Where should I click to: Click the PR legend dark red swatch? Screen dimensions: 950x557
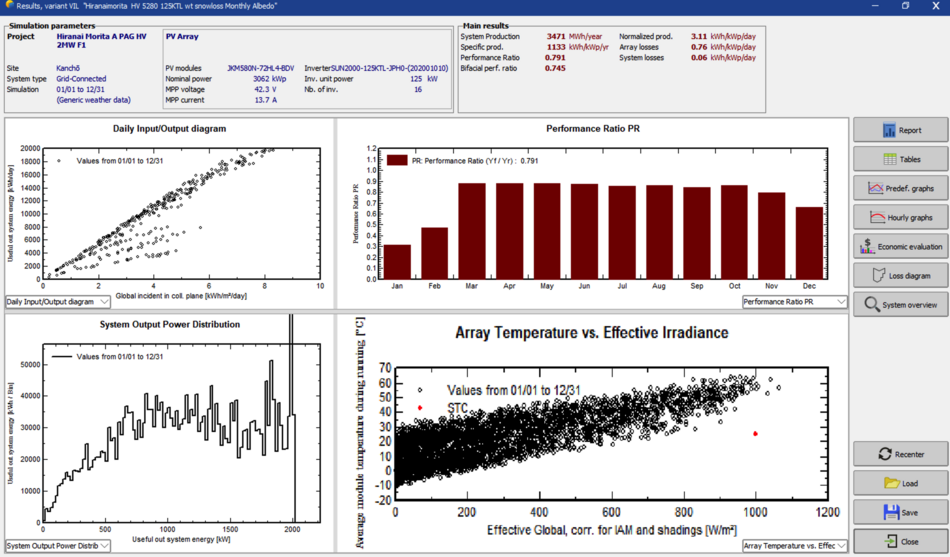pos(397,160)
